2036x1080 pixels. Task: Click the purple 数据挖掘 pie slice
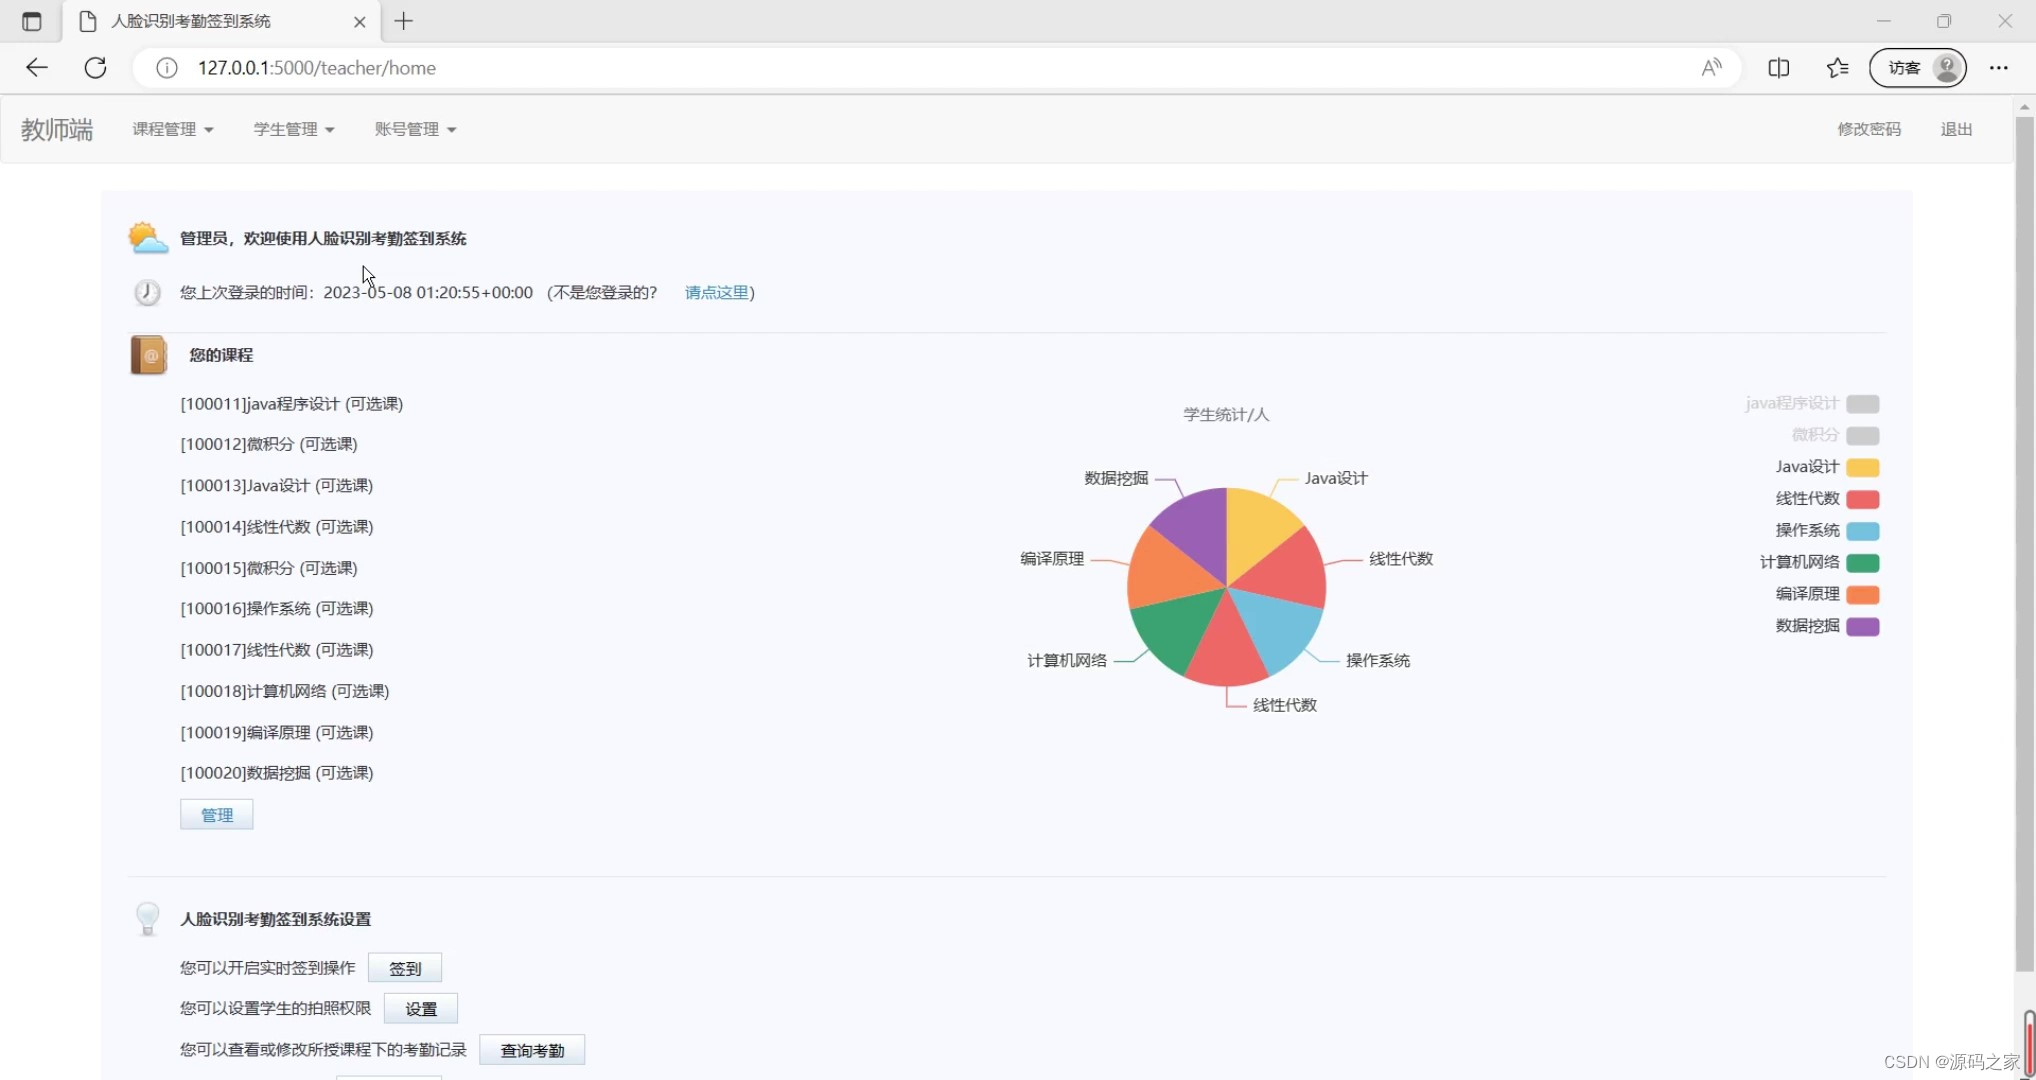click(x=1196, y=530)
